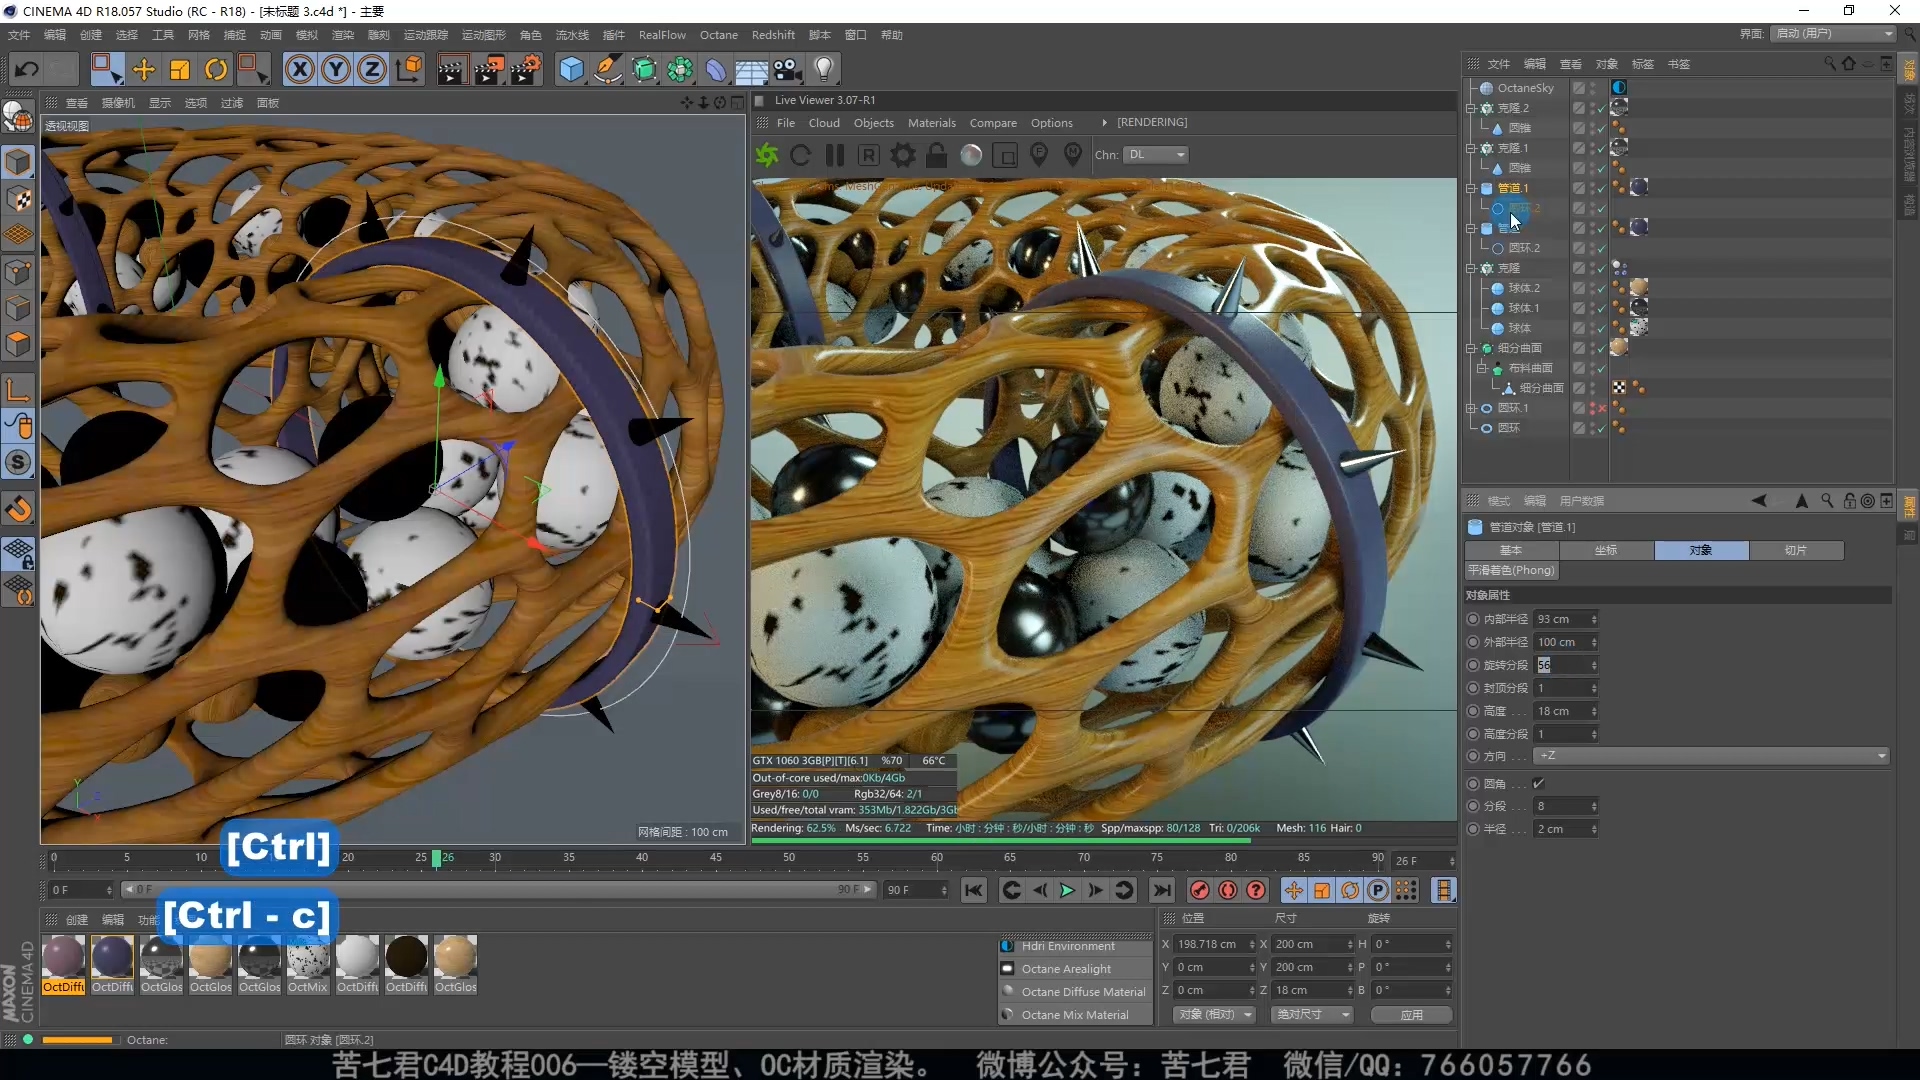Viewport: 1920px width, 1080px height.
Task: Collapse the 克隆.1 object tree
Action: [1471, 148]
